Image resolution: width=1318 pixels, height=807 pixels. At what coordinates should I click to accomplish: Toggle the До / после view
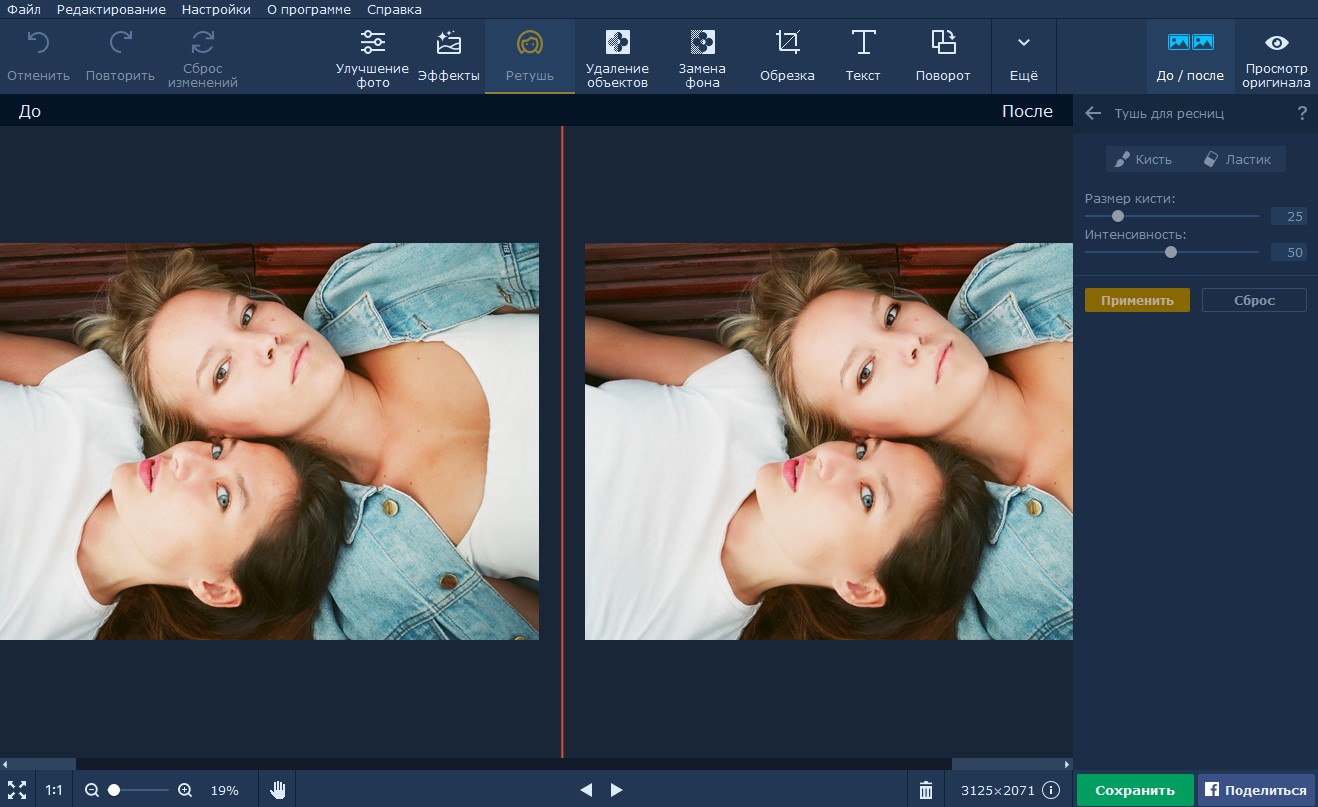1190,58
